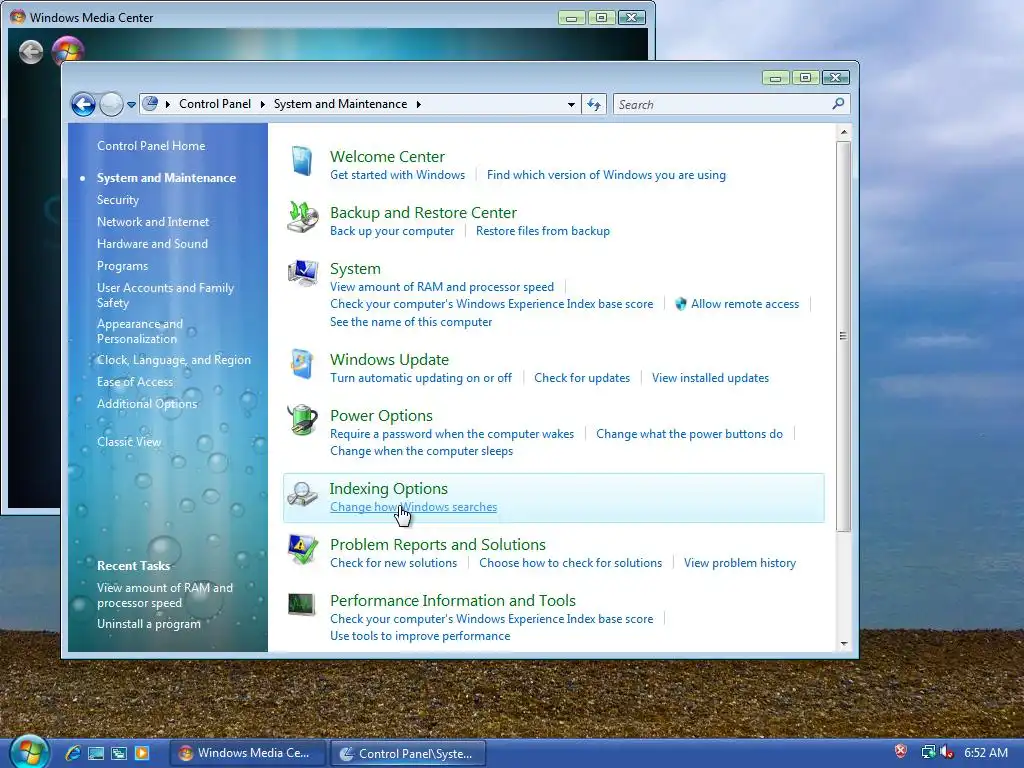Click the System computer icon
Image resolution: width=1024 pixels, height=768 pixels.
coord(303,273)
